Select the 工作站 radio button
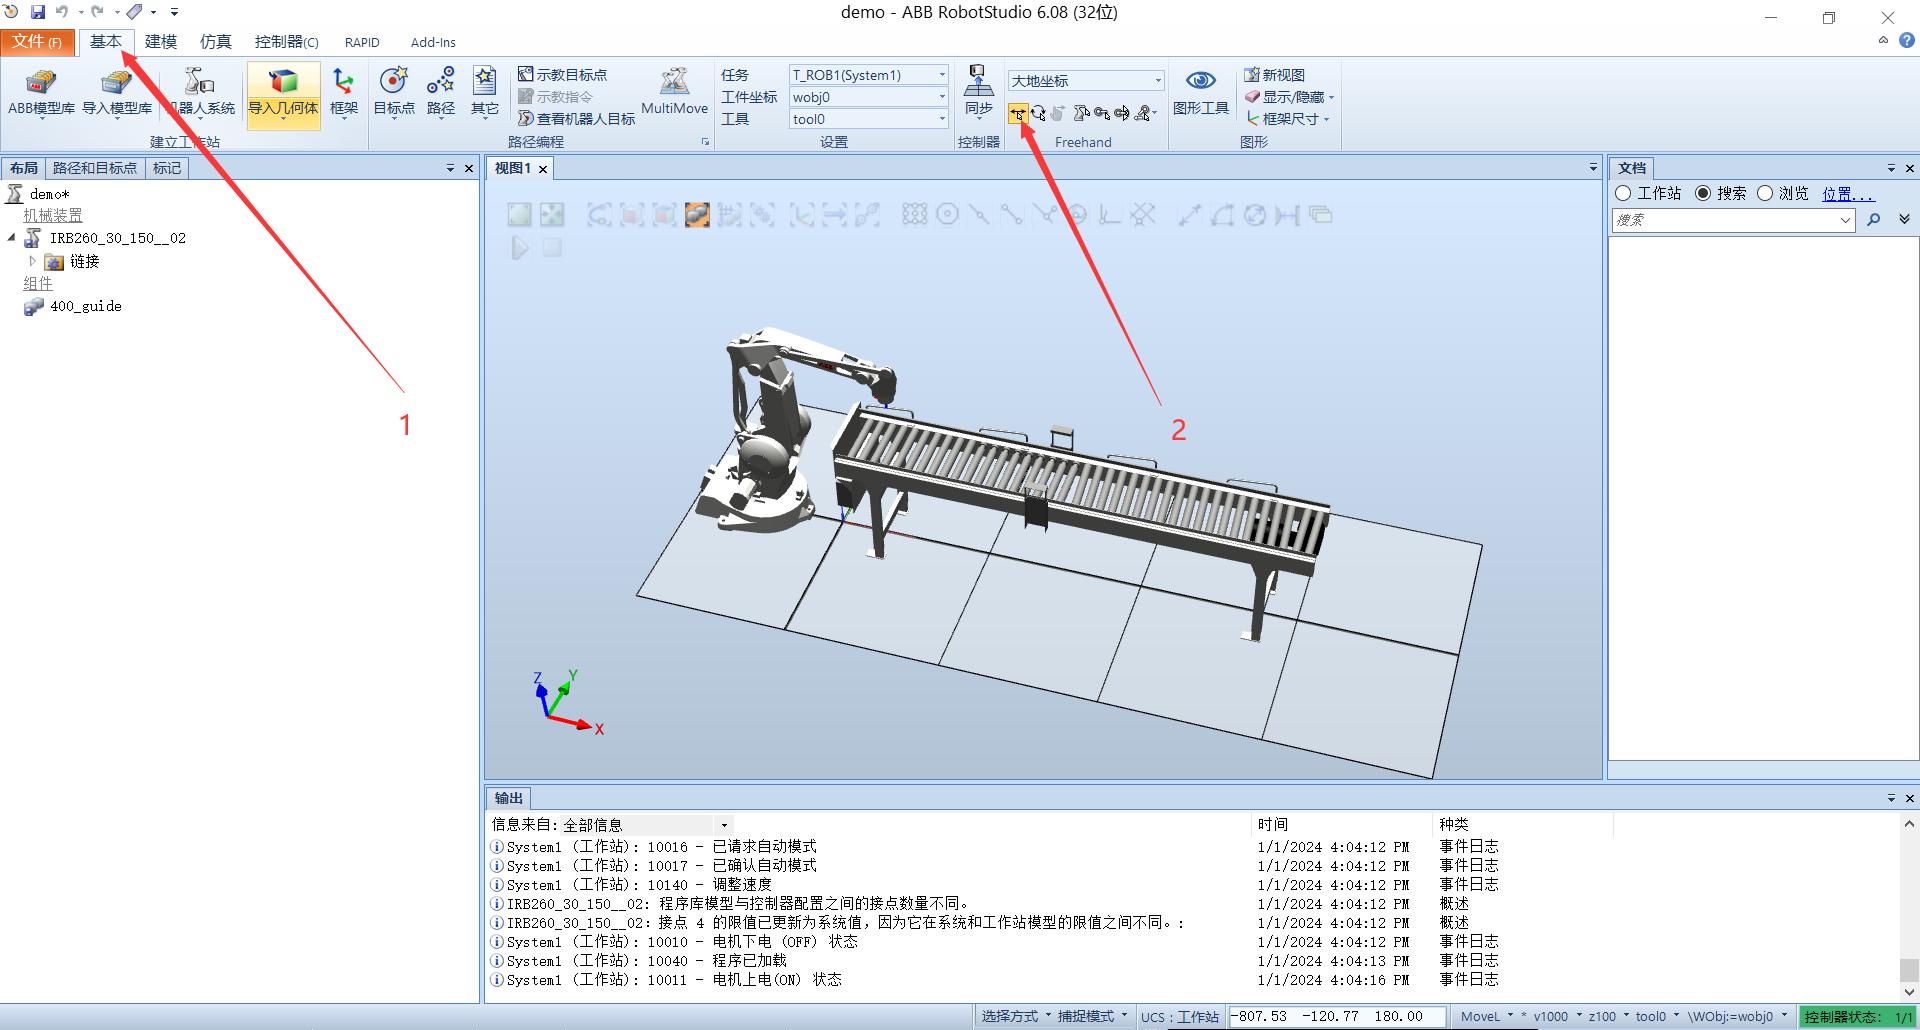 [x=1624, y=193]
